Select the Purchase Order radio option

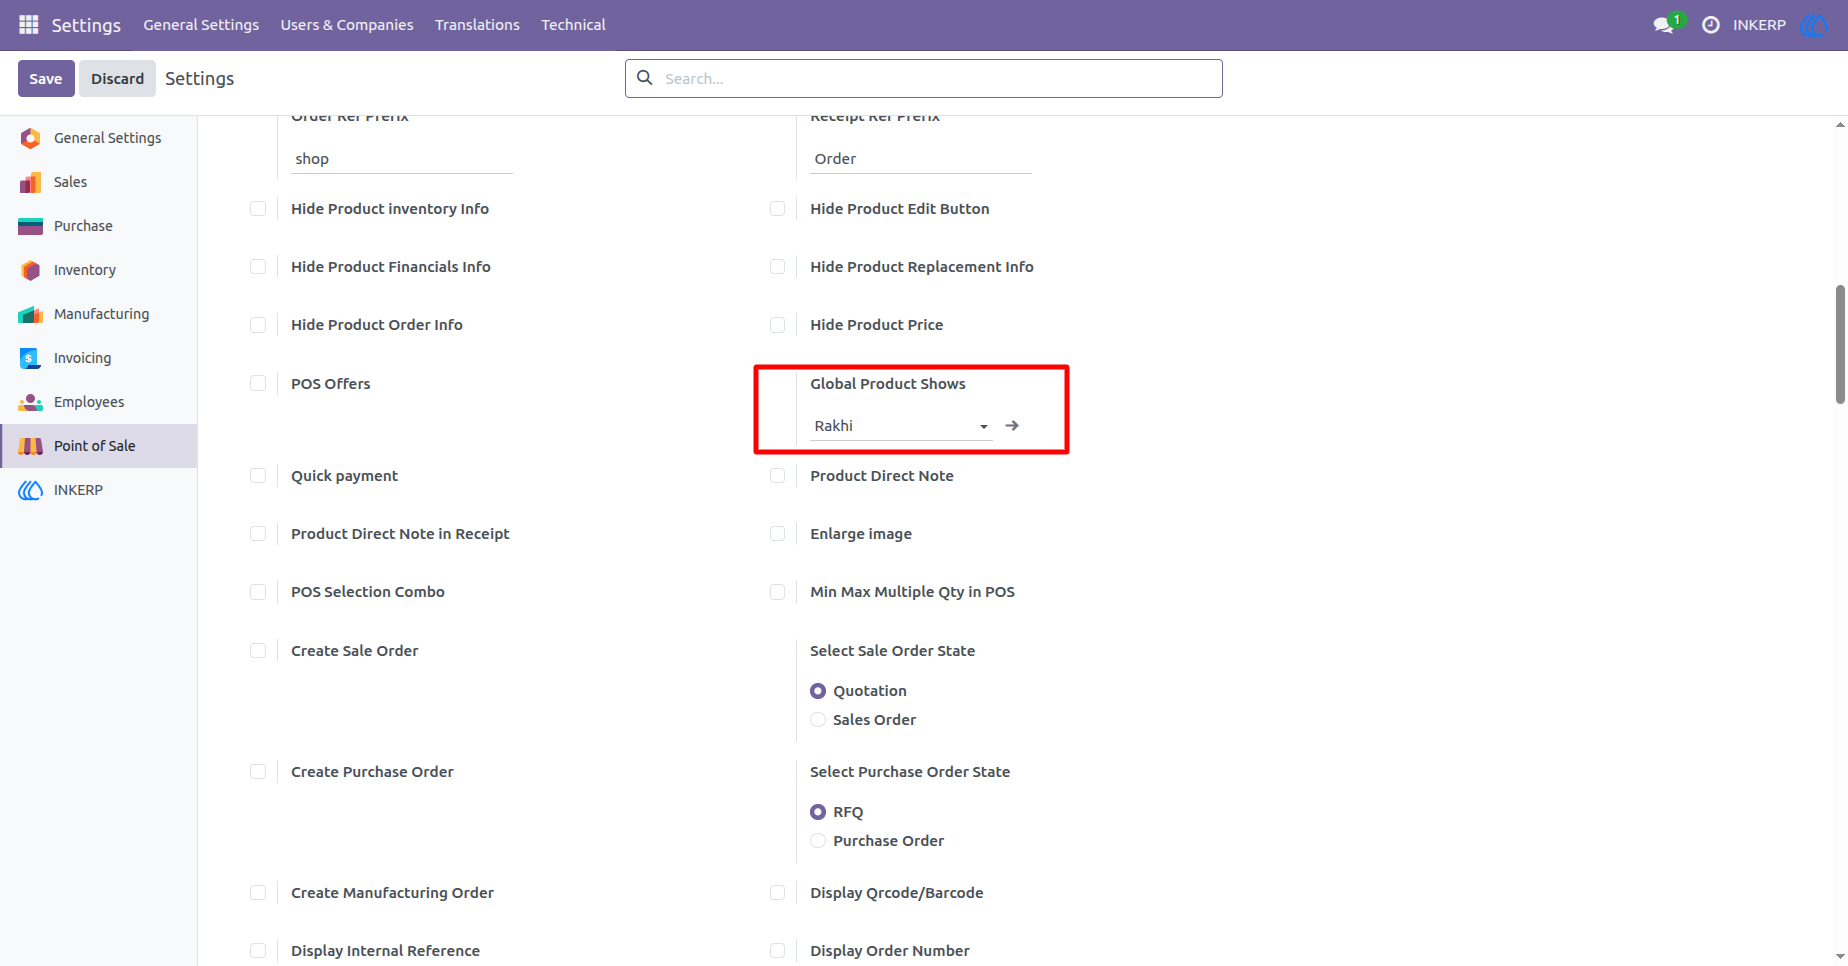click(x=818, y=841)
